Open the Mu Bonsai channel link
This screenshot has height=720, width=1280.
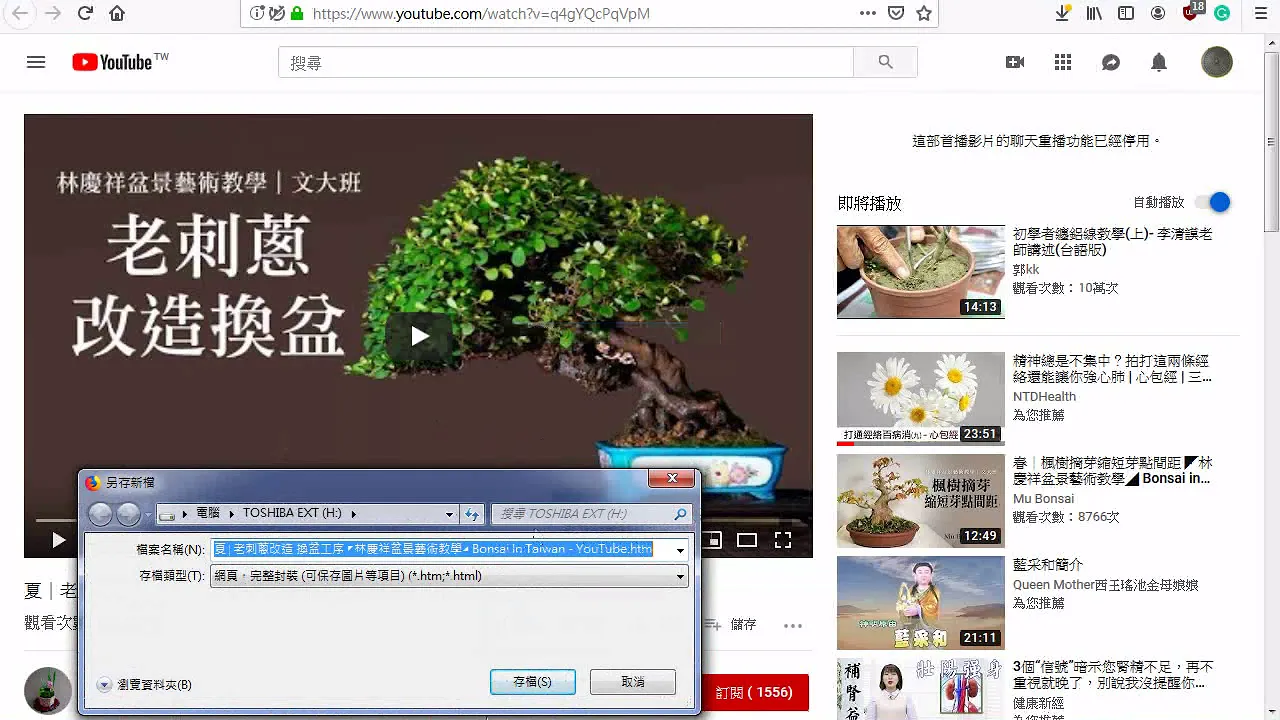tap(1043, 499)
